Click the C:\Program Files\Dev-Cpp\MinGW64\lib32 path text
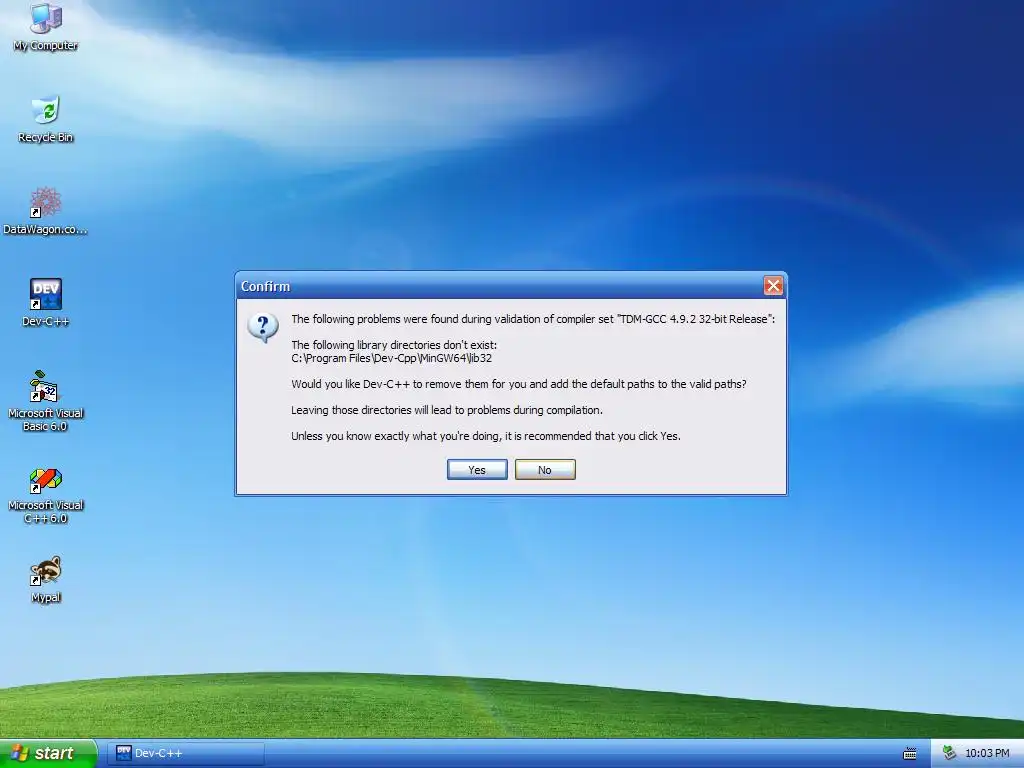 tap(391, 358)
